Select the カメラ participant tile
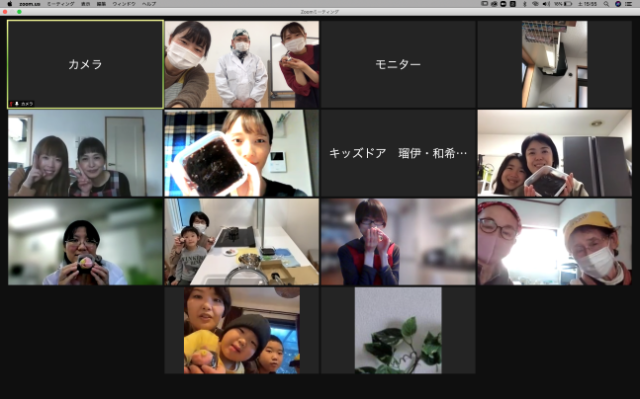The image size is (640, 399). [85, 64]
